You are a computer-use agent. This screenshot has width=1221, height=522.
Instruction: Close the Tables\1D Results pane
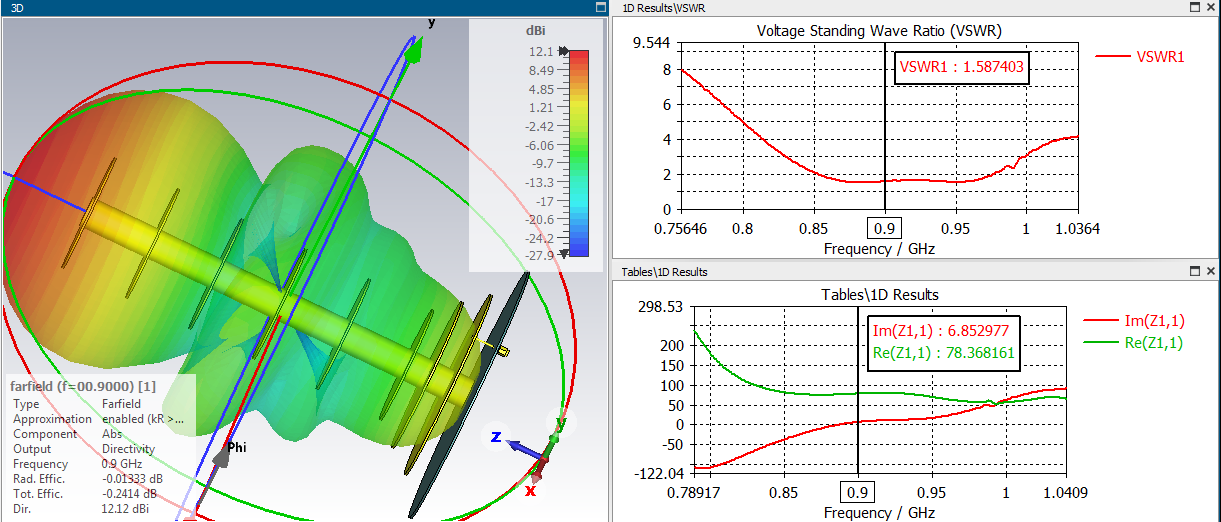coord(1211,272)
